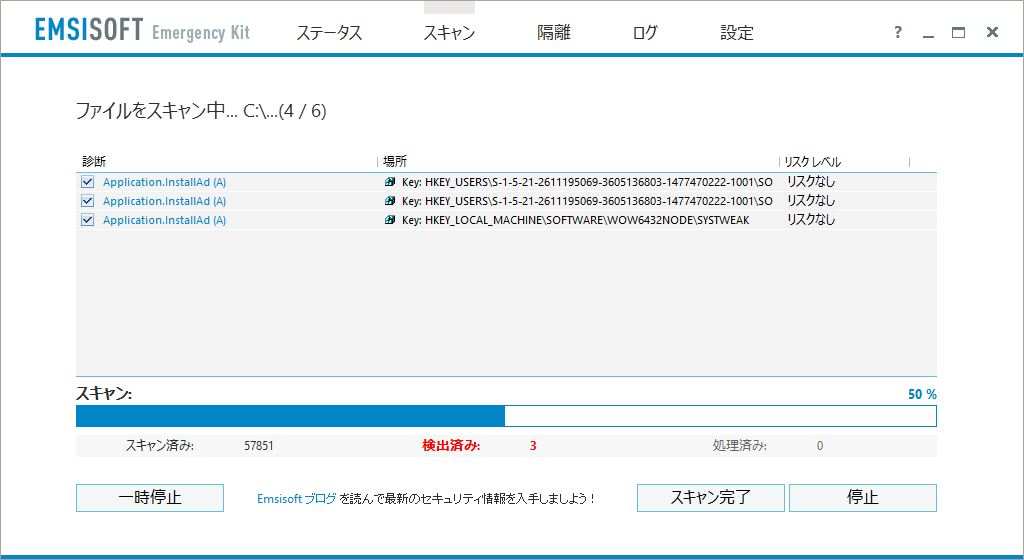Image resolution: width=1024 pixels, height=560 pixels.
Task: Uncheck first HKEY_USERS Application.InstallAd entry
Action: pos(88,182)
